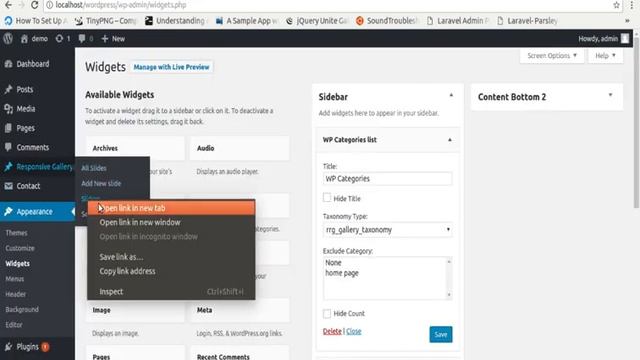The height and width of the screenshot is (360, 640).
Task: Select the Meta widget
Action: tap(240, 310)
